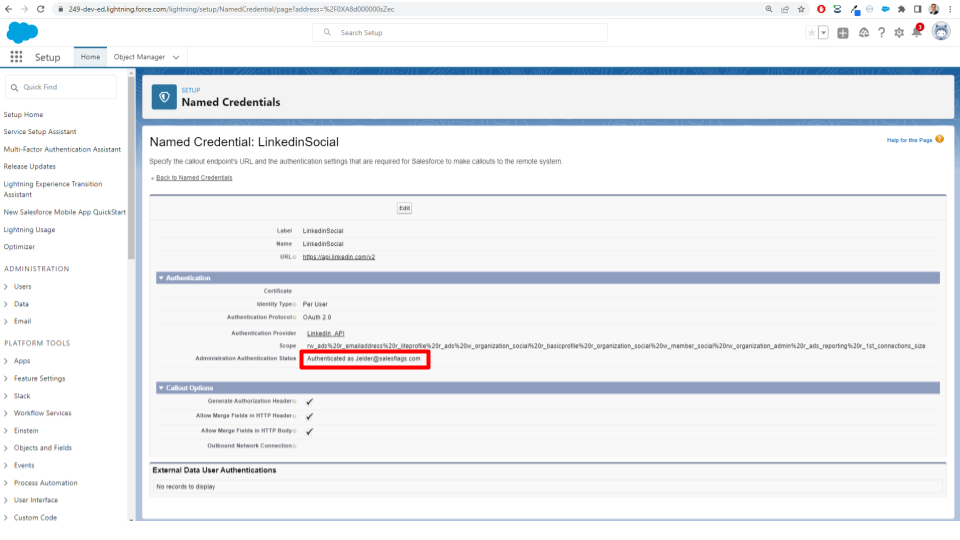Collapse the Authentication section
Screen dimensions: 960x540
tap(161, 278)
